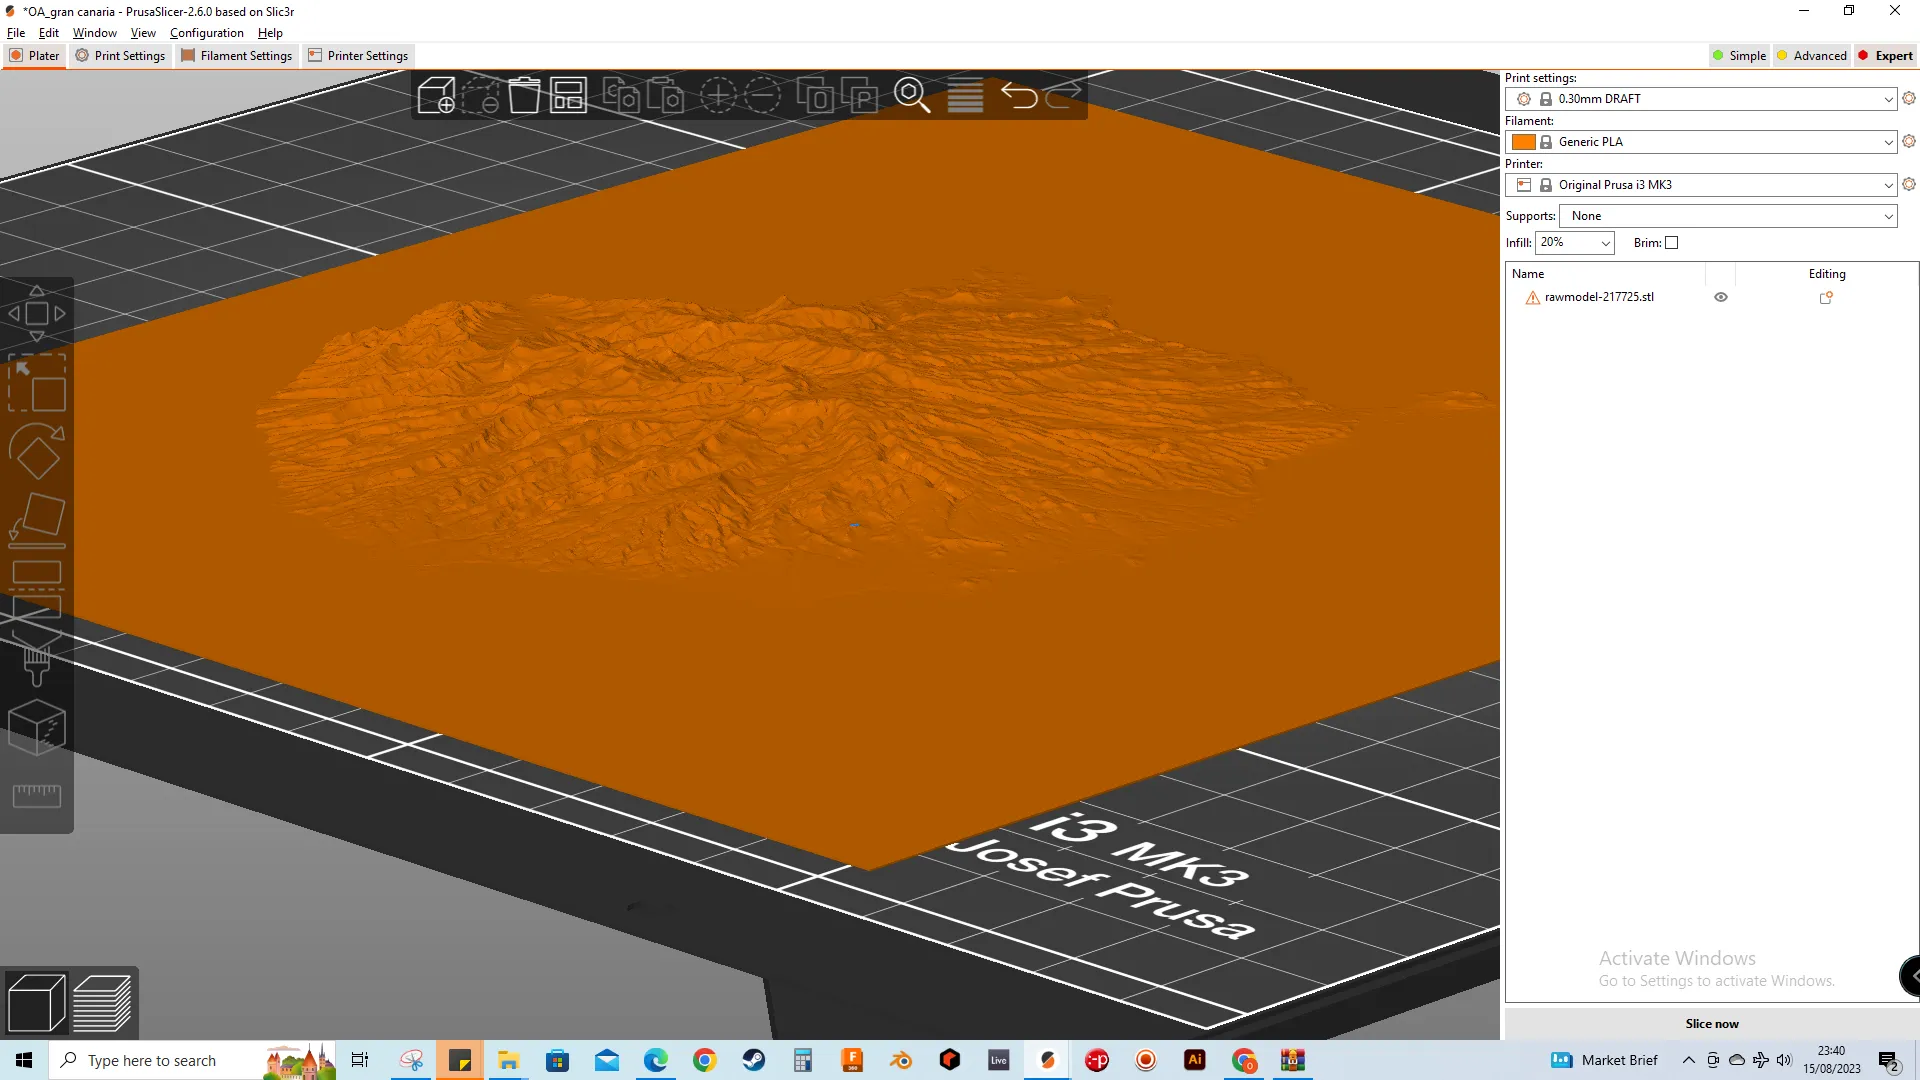Enable the Brim checkbox
Screen dimensions: 1920x1080
click(1671, 243)
